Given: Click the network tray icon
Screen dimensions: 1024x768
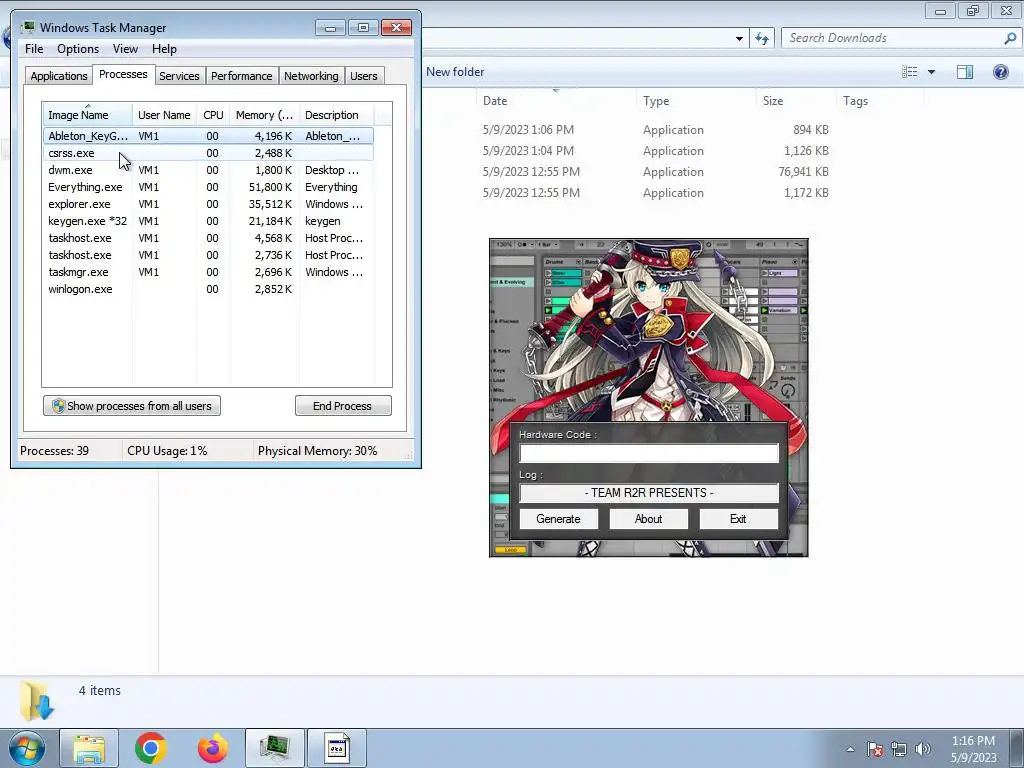Looking at the screenshot, I should tap(899, 749).
